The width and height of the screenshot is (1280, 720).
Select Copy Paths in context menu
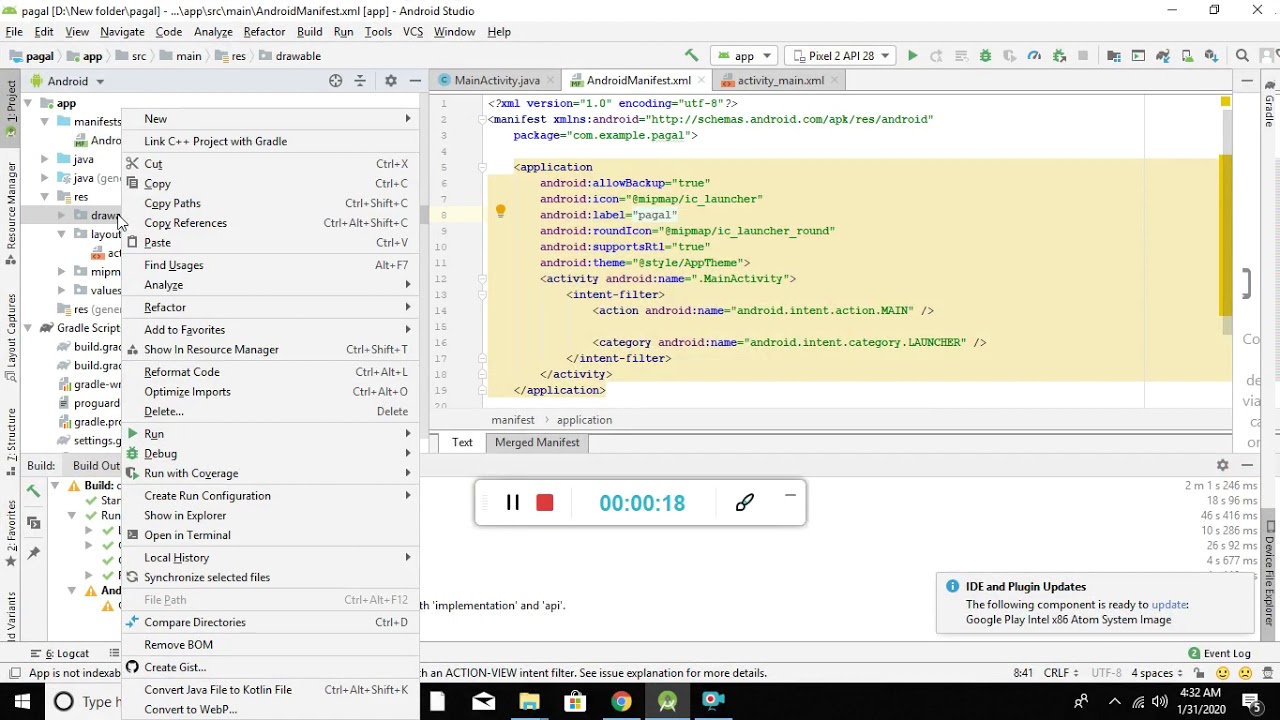pyautogui.click(x=271, y=203)
